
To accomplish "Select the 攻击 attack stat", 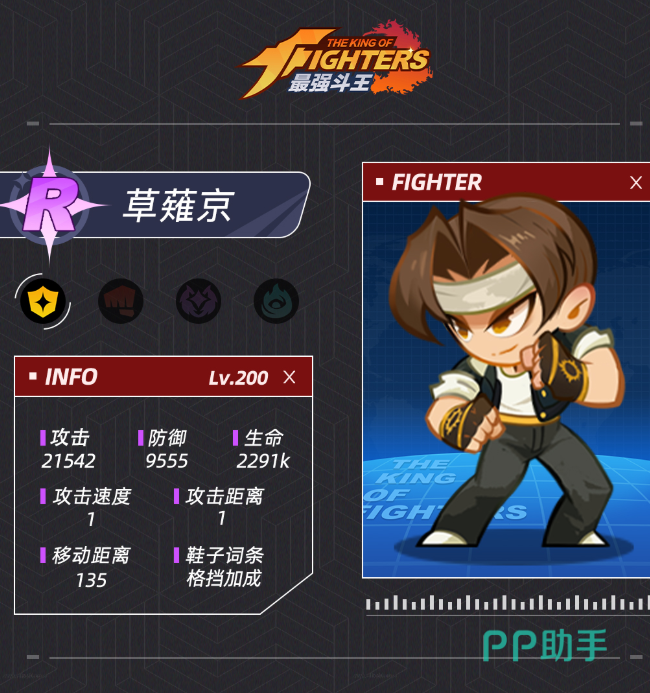I will 68,449.
